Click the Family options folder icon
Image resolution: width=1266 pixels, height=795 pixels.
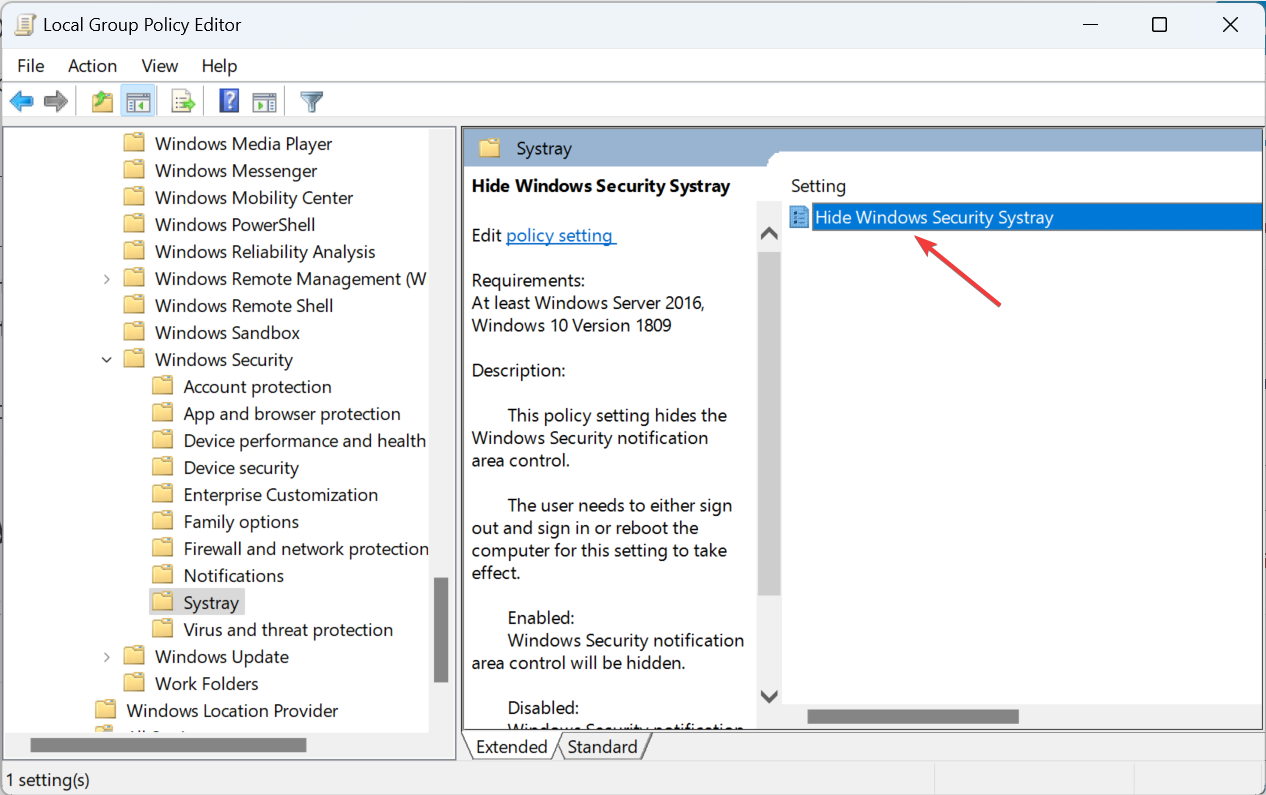pyautogui.click(x=162, y=521)
